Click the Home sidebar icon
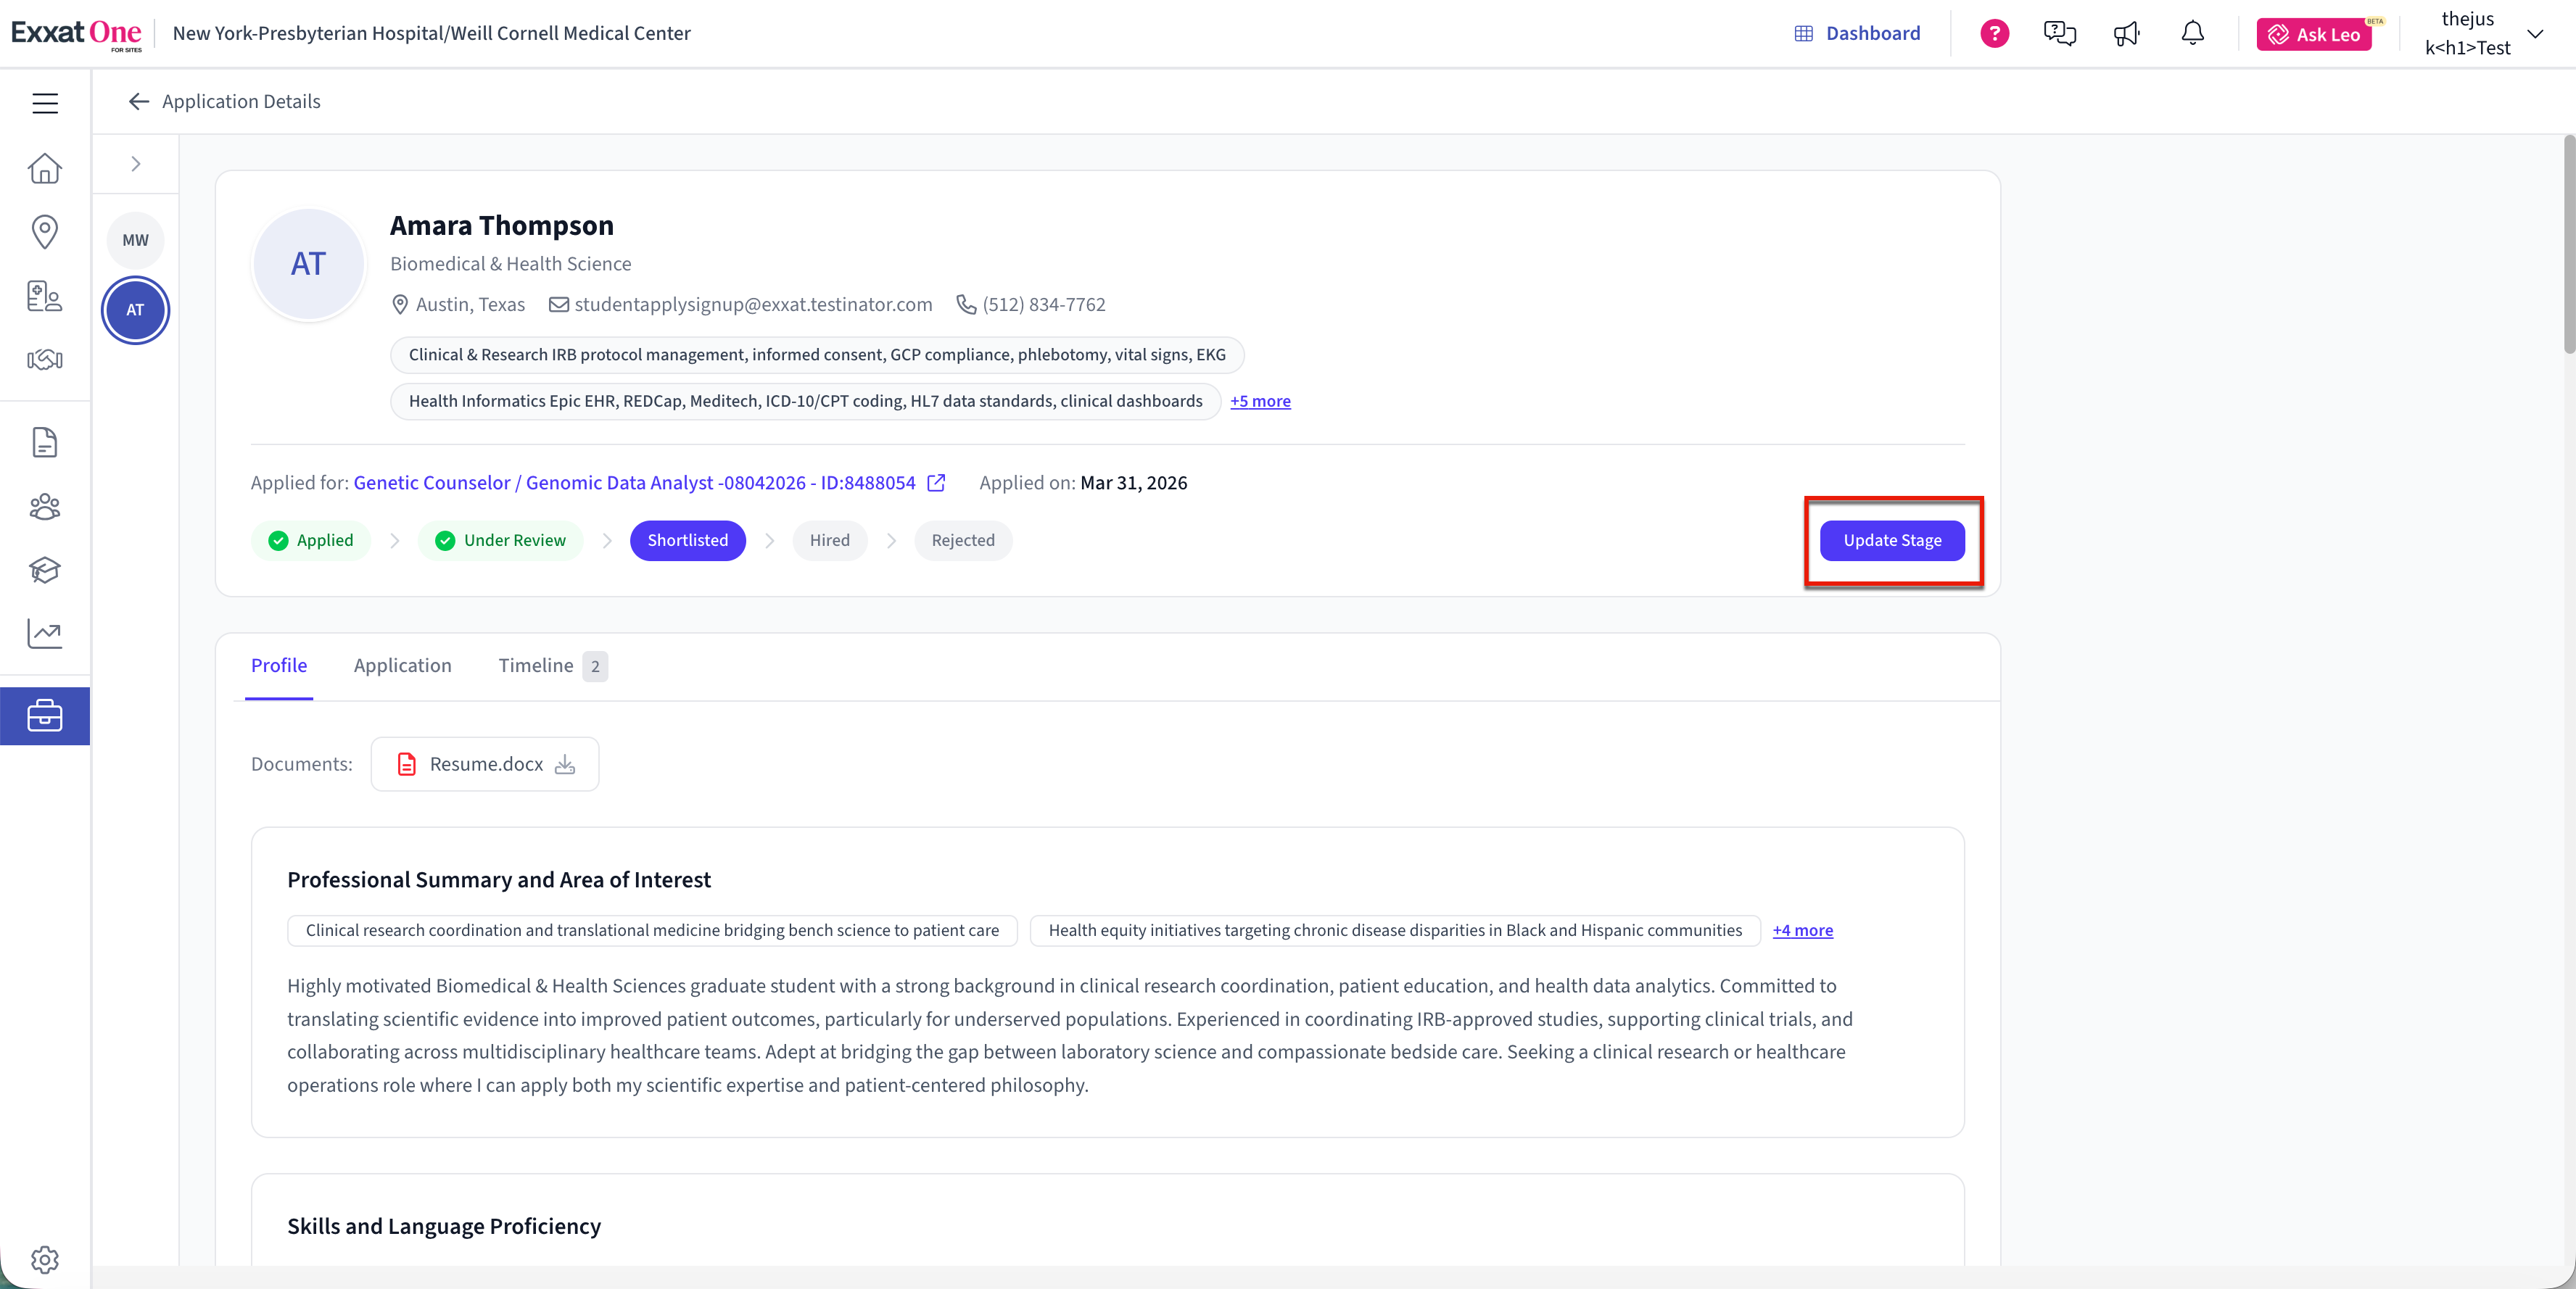Image resolution: width=2576 pixels, height=1289 pixels. (x=45, y=168)
